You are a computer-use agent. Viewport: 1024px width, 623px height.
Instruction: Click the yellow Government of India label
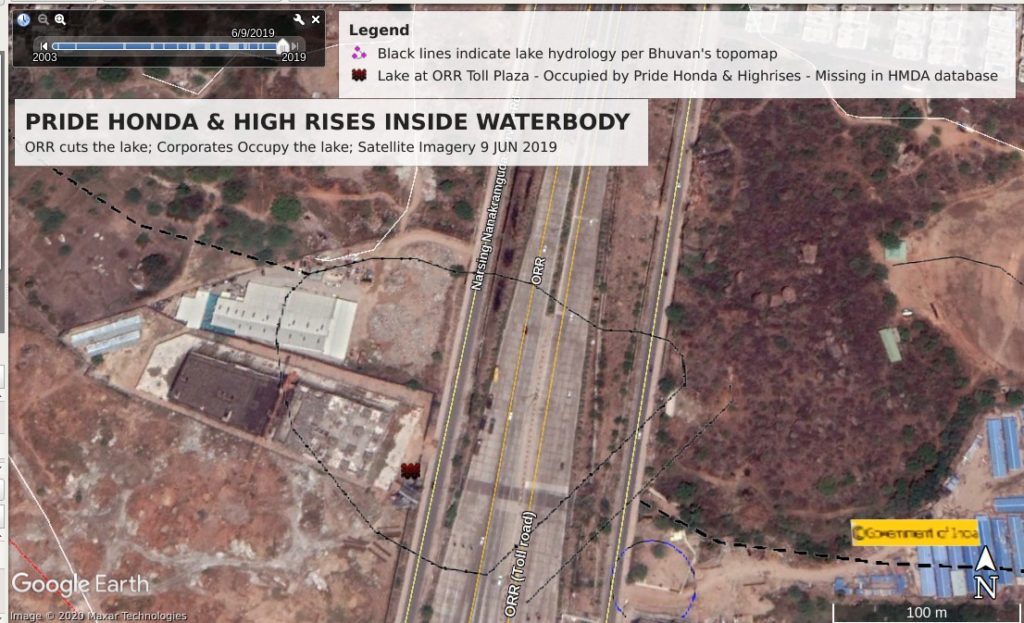tap(915, 533)
